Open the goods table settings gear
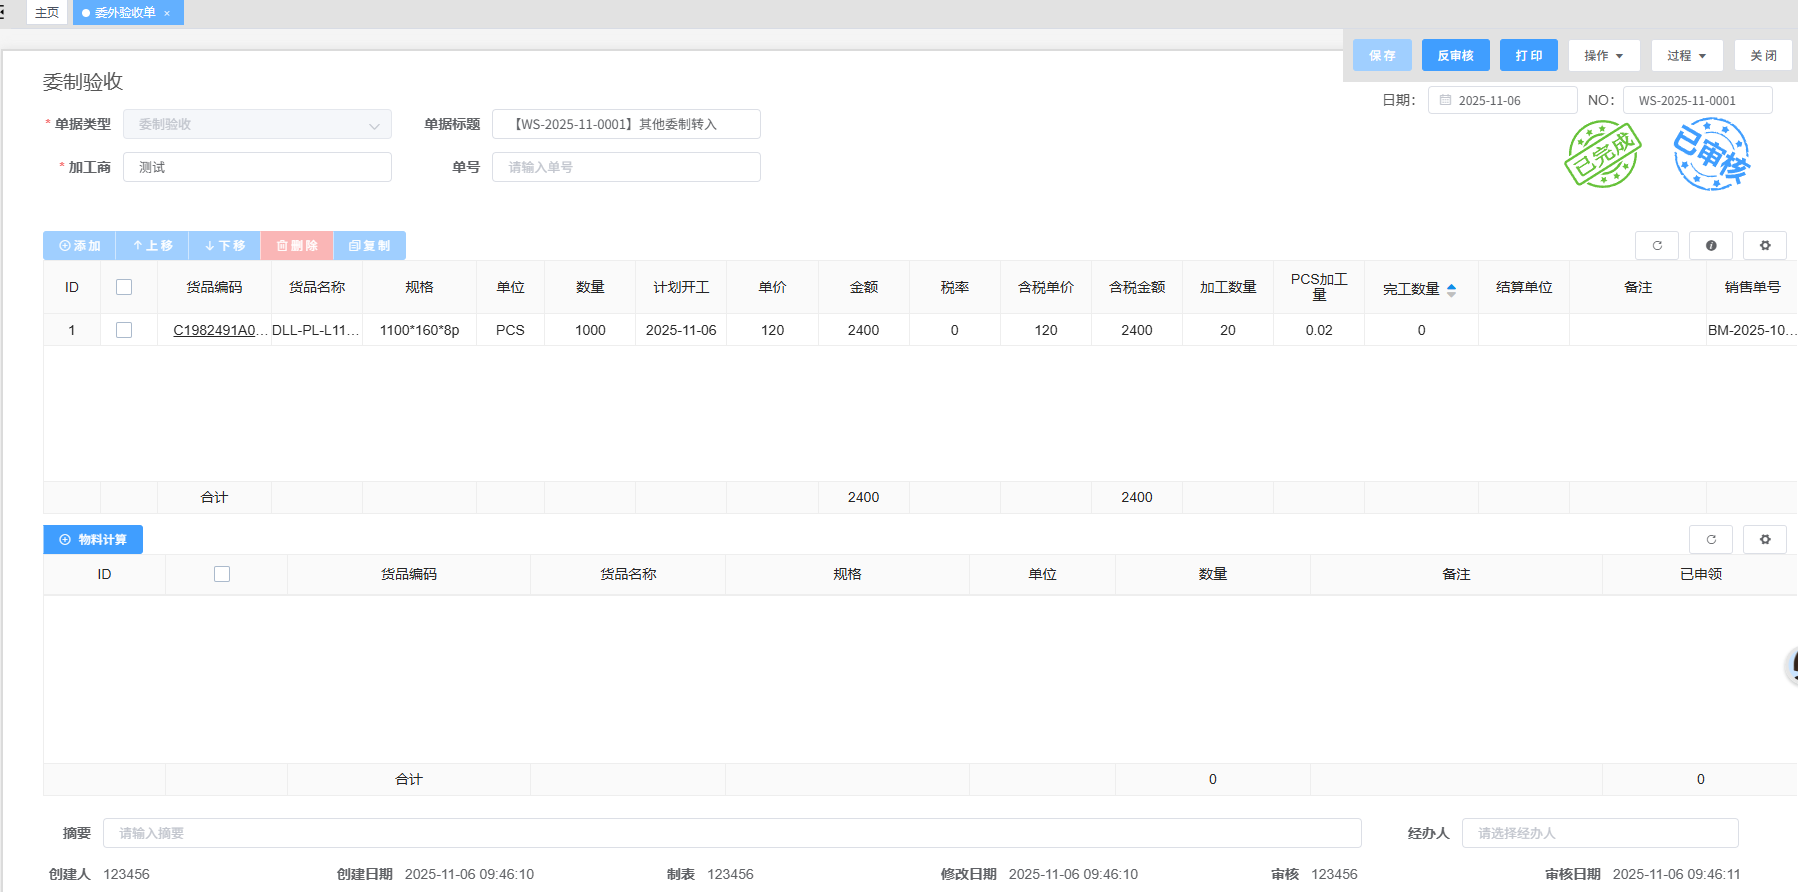 [1765, 245]
